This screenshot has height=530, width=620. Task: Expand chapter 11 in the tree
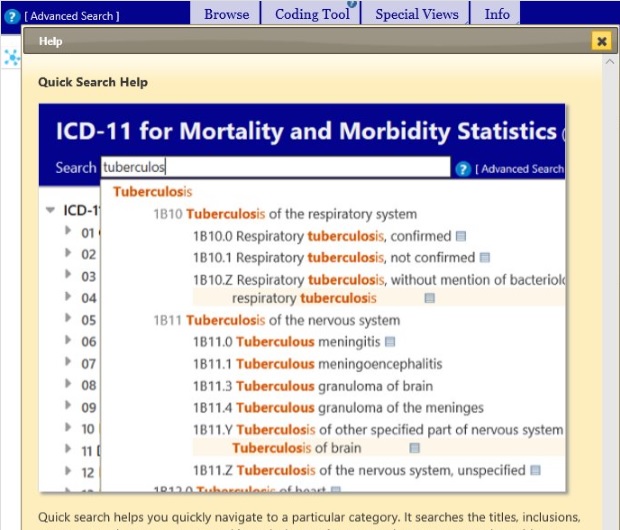coord(68,449)
